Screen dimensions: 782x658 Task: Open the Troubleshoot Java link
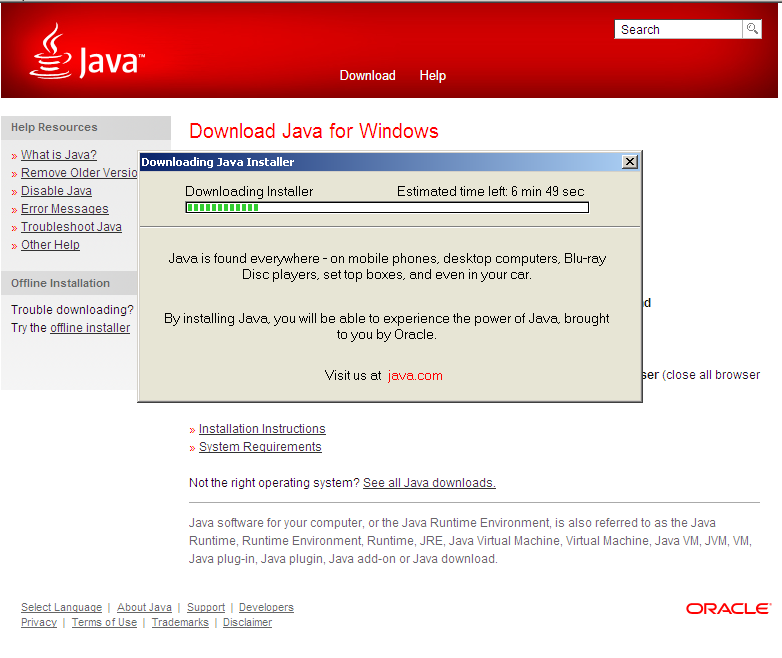[71, 226]
